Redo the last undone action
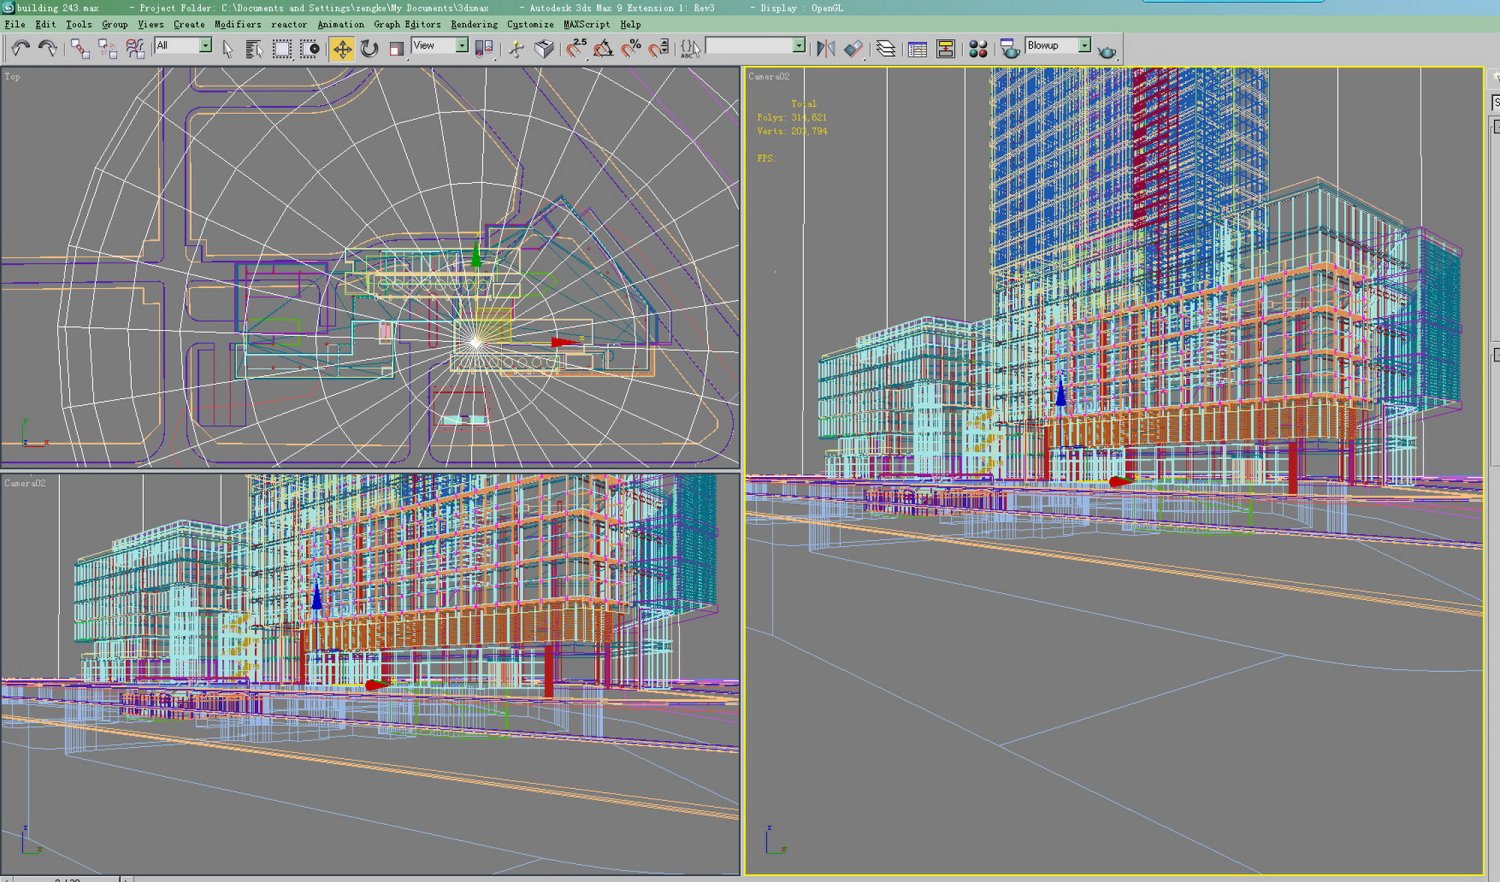 [47, 48]
